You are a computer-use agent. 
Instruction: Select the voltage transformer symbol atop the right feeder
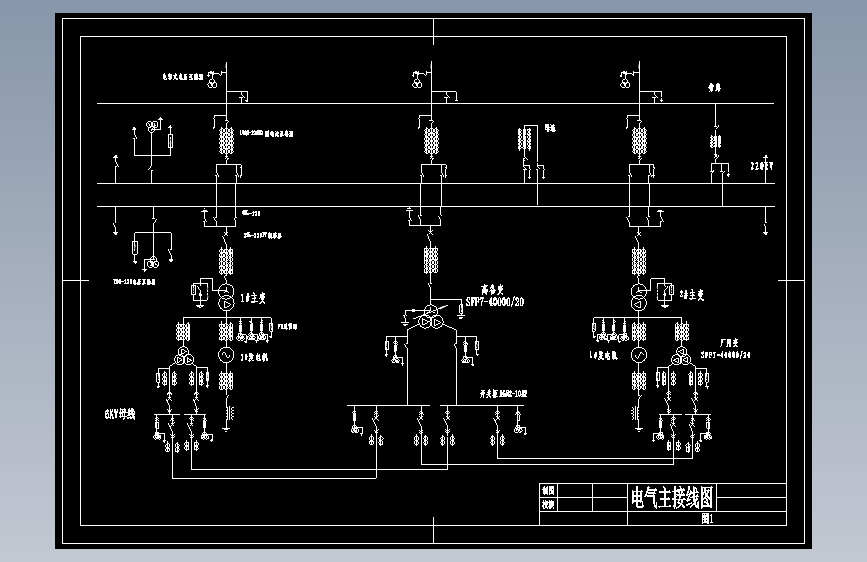(625, 82)
